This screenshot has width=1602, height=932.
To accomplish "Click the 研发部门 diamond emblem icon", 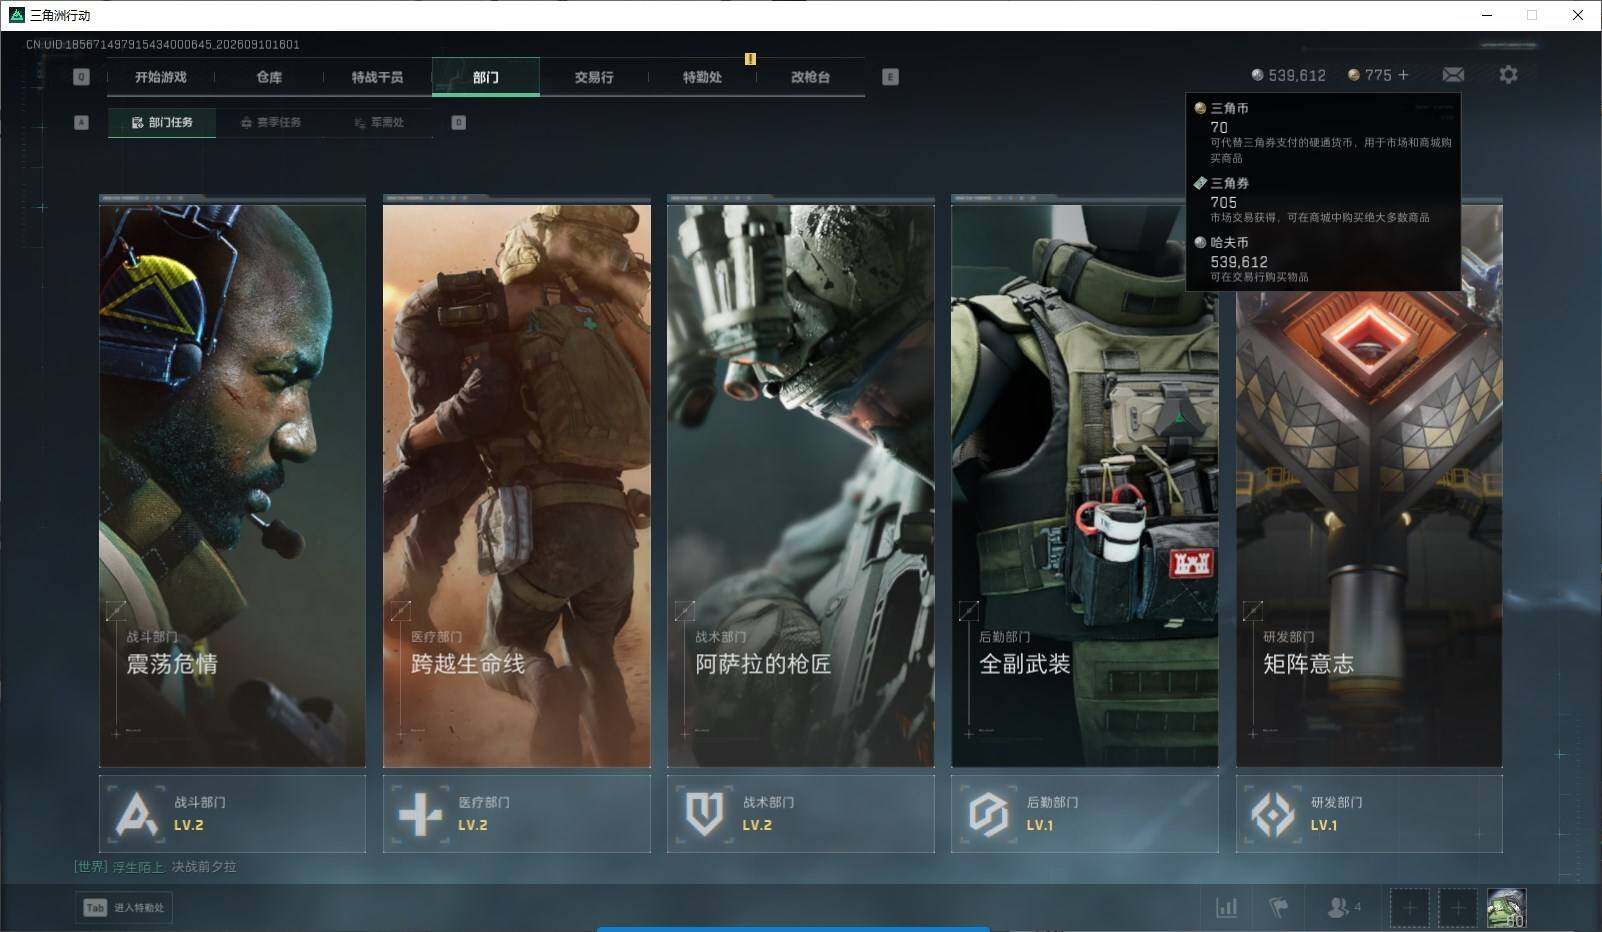I will pos(1272,814).
